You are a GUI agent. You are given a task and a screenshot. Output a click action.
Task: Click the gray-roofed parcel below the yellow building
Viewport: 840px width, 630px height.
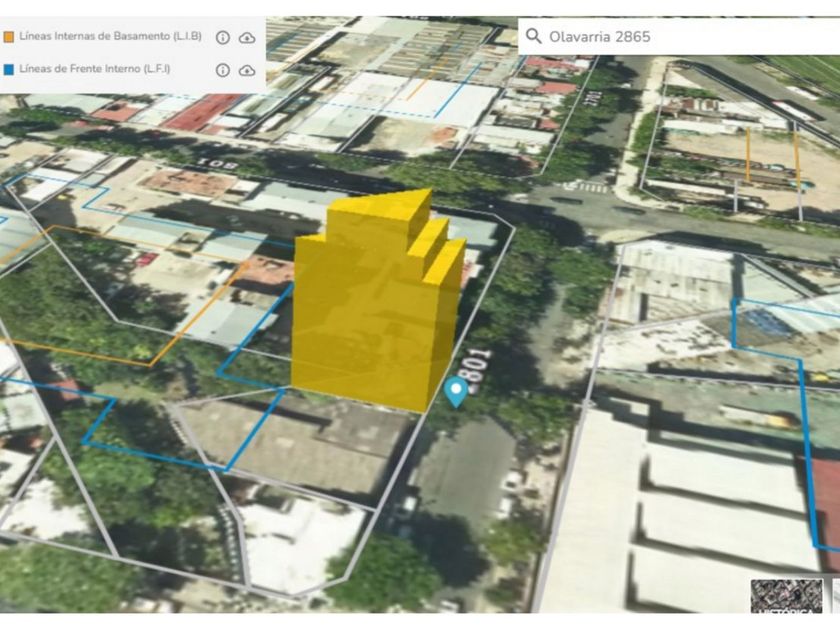click(x=300, y=440)
